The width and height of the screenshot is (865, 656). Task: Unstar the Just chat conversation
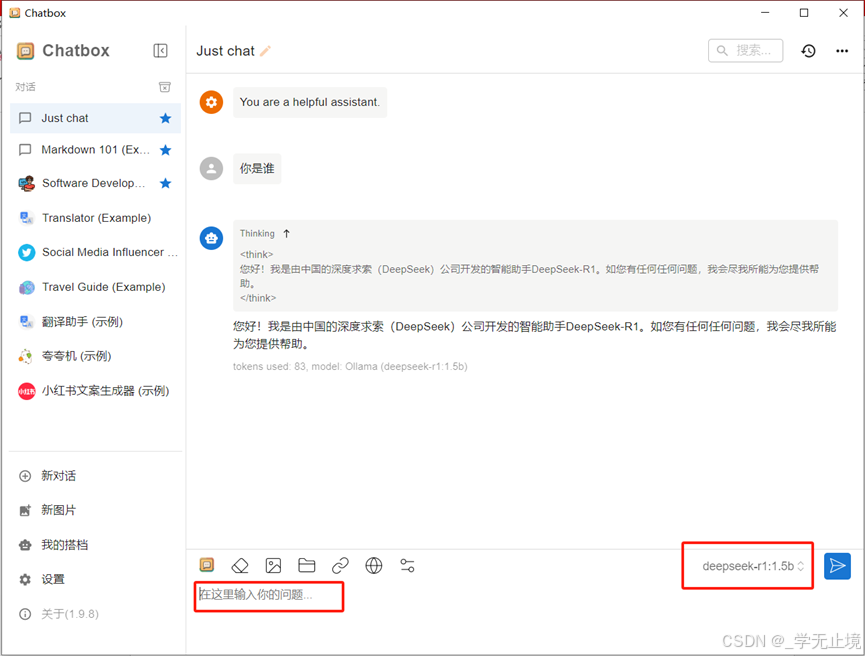[165, 118]
